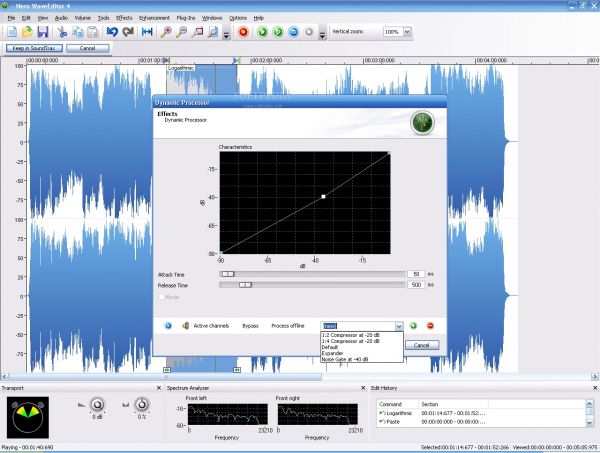This screenshot has width=600, height=453.
Task: Select '1:2 Compressor at -20 dB' preset
Action: click(350, 336)
